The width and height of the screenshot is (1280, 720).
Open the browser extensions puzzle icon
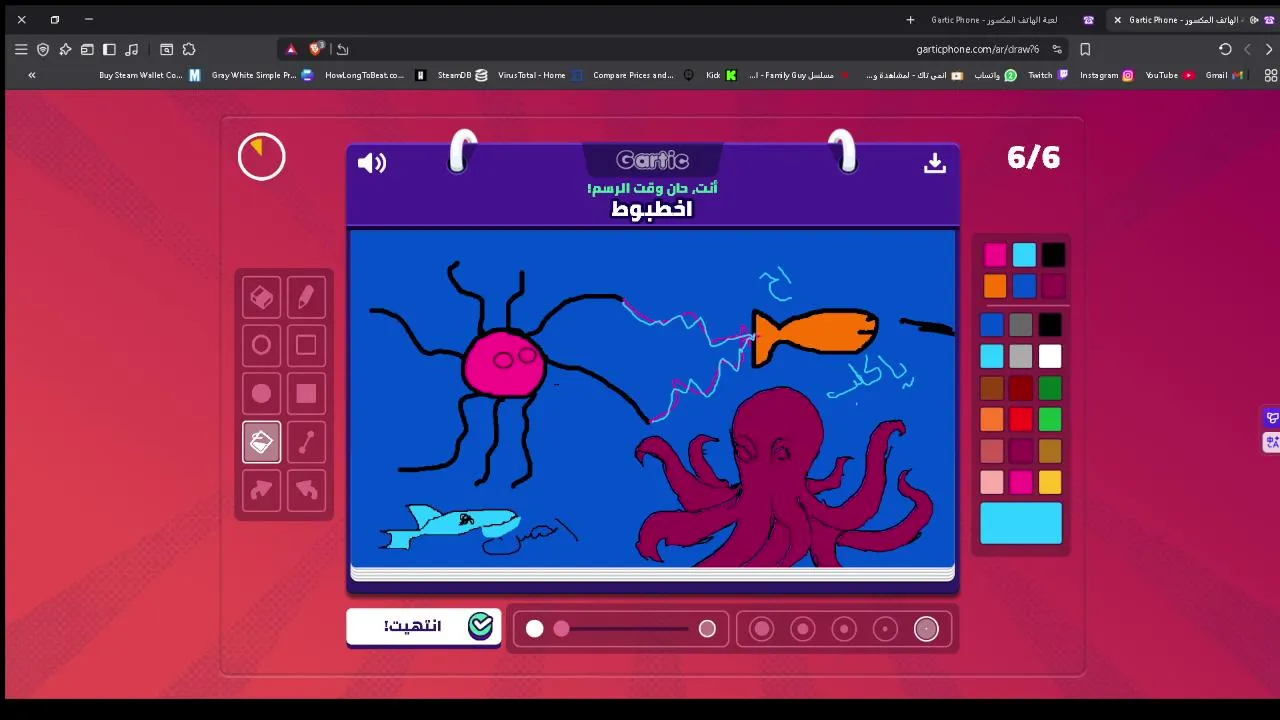coord(189,49)
